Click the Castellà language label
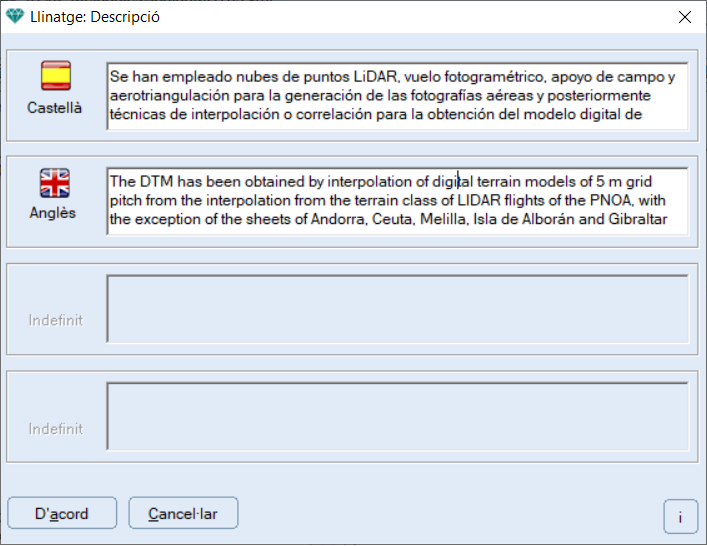Image resolution: width=707 pixels, height=546 pixels. click(x=55, y=108)
